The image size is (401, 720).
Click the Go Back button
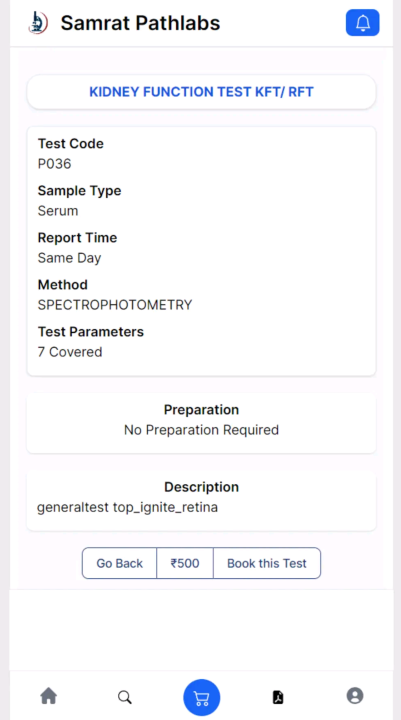(x=119, y=563)
